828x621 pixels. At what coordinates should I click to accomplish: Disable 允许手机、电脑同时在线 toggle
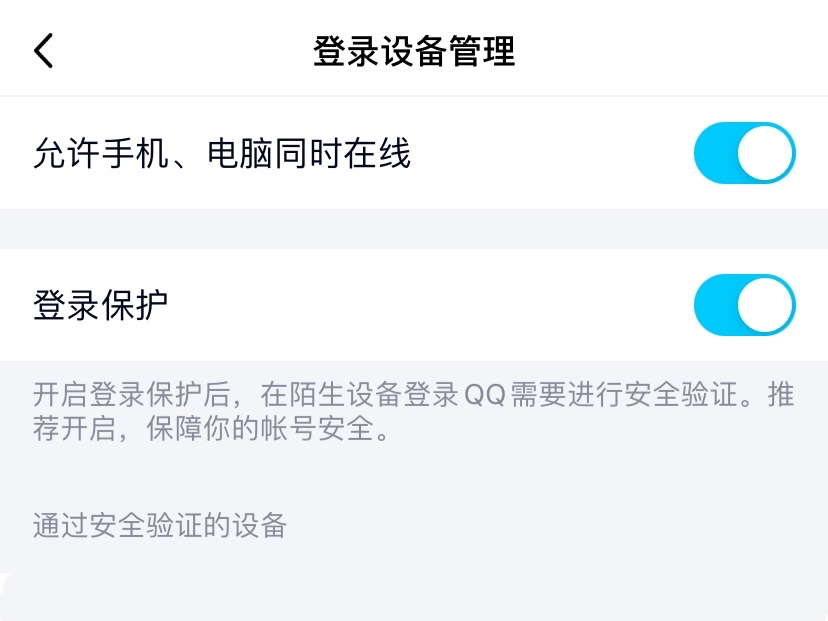[744, 153]
